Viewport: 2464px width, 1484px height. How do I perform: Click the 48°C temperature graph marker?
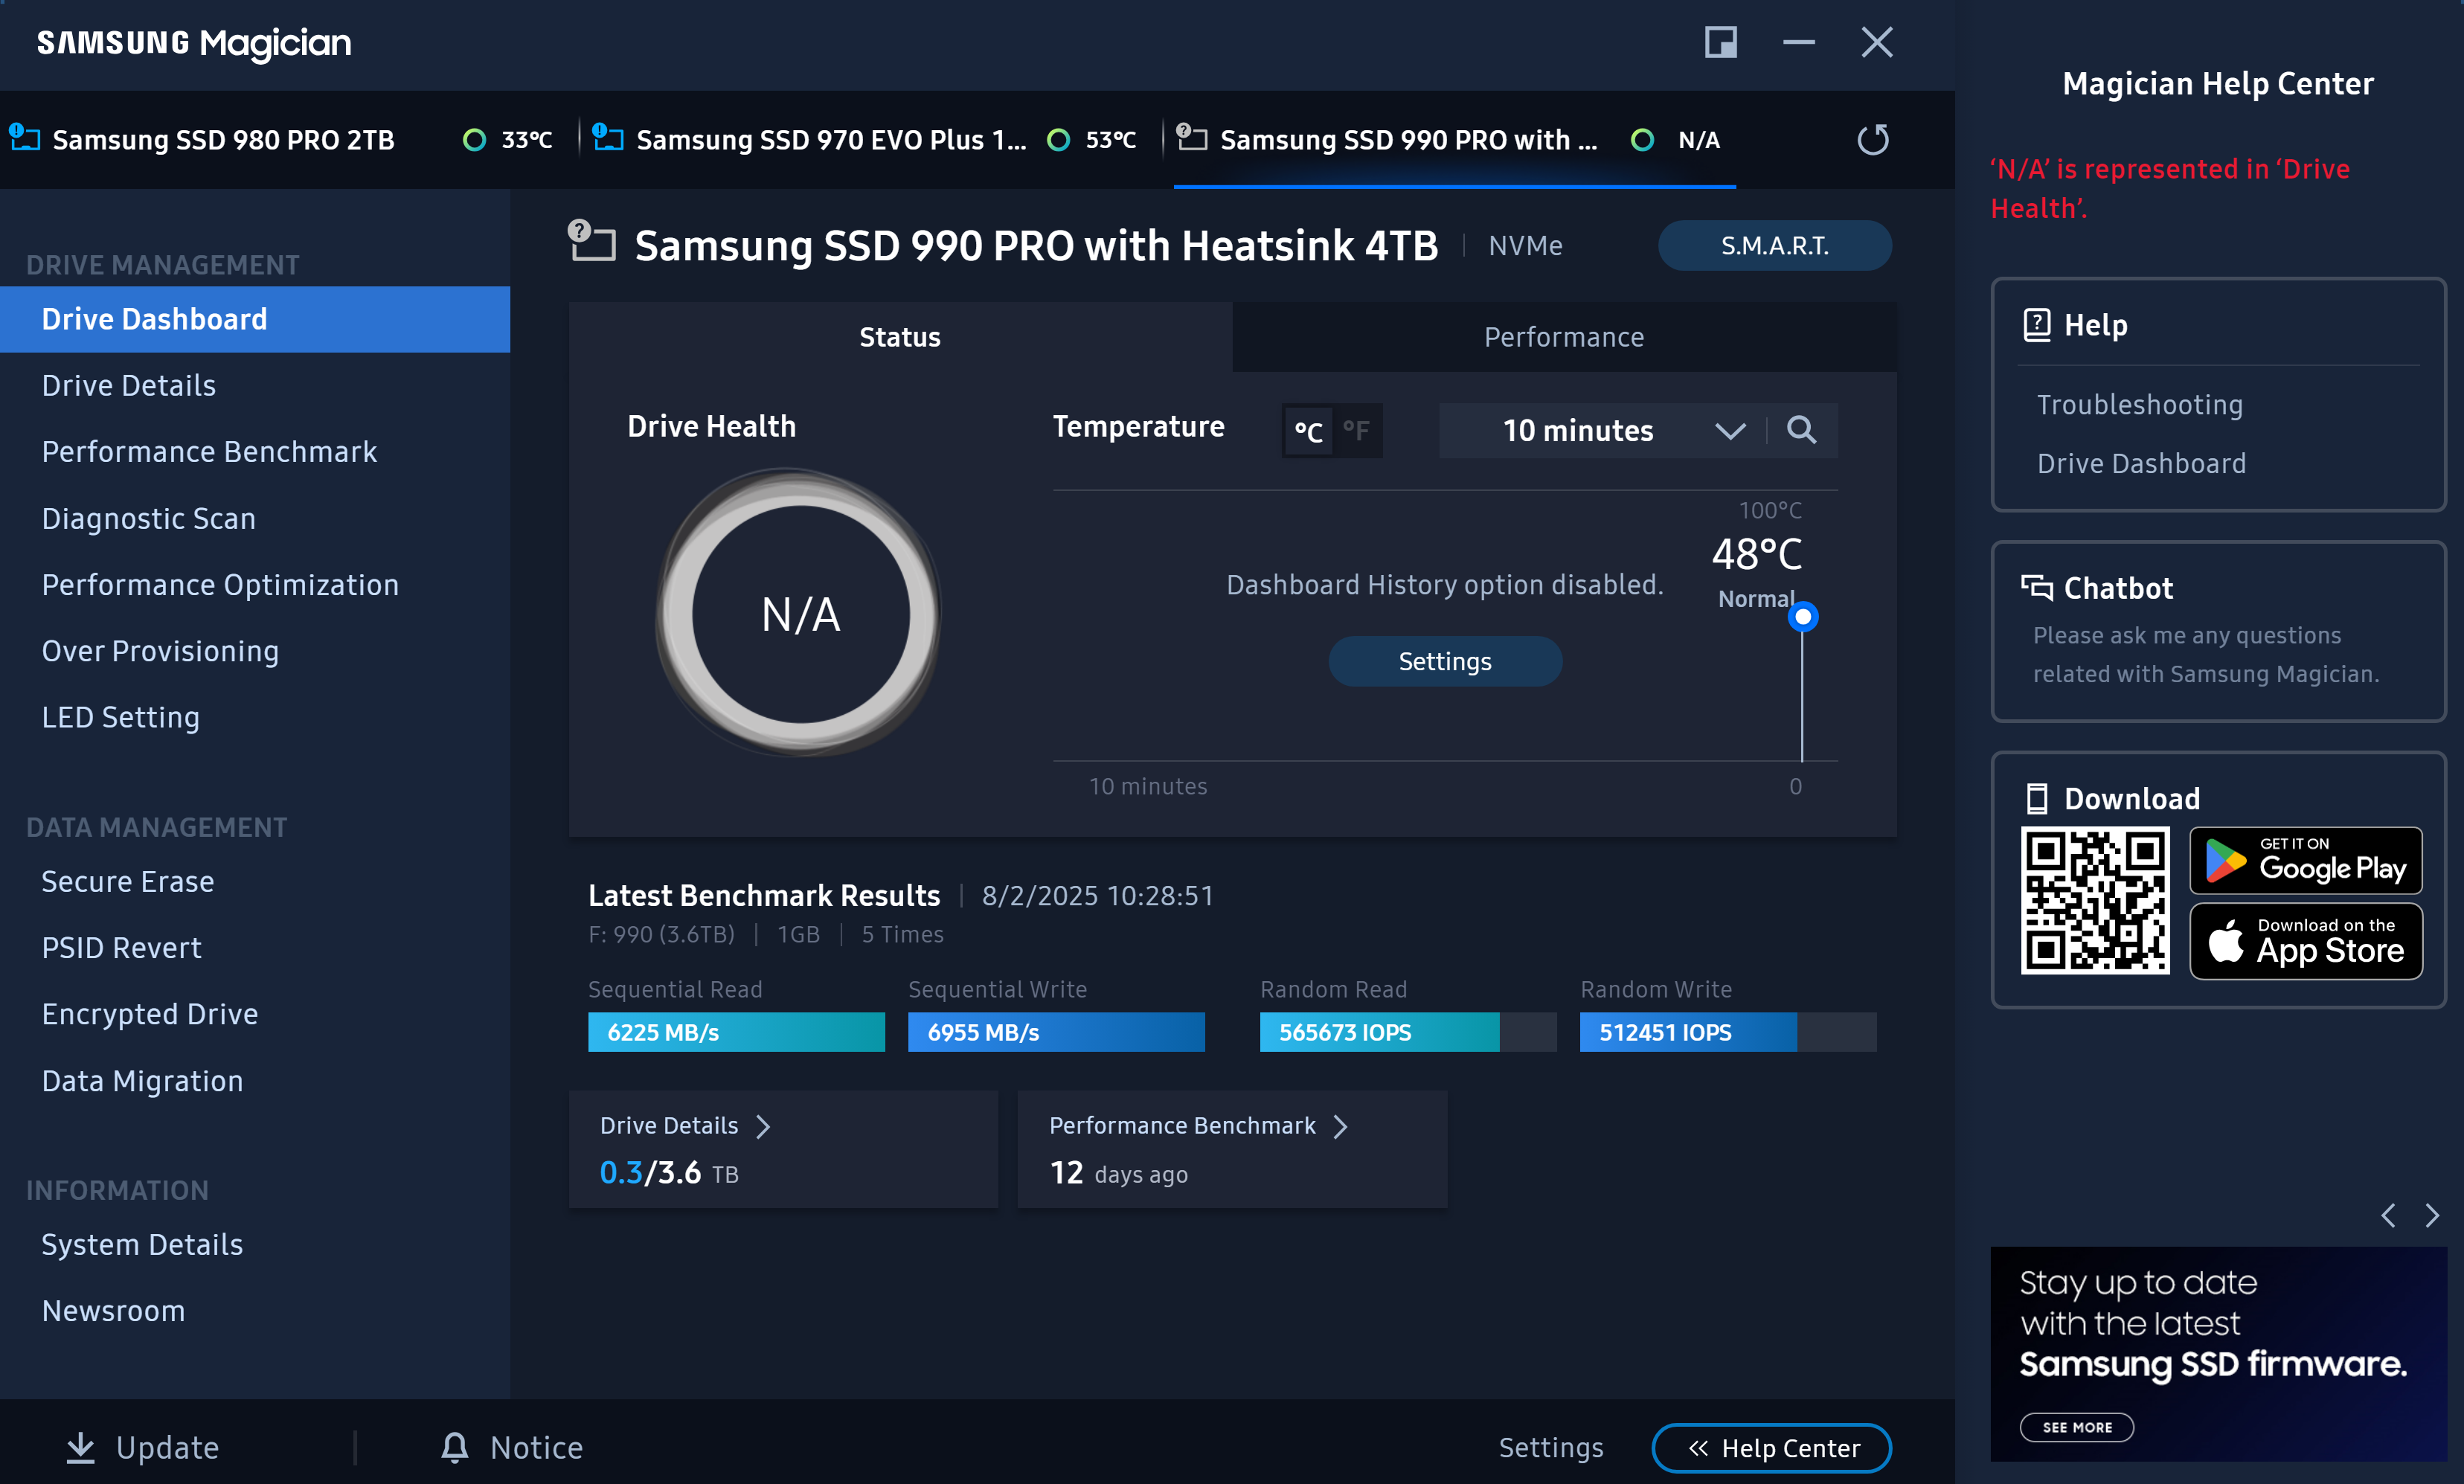(x=1803, y=617)
